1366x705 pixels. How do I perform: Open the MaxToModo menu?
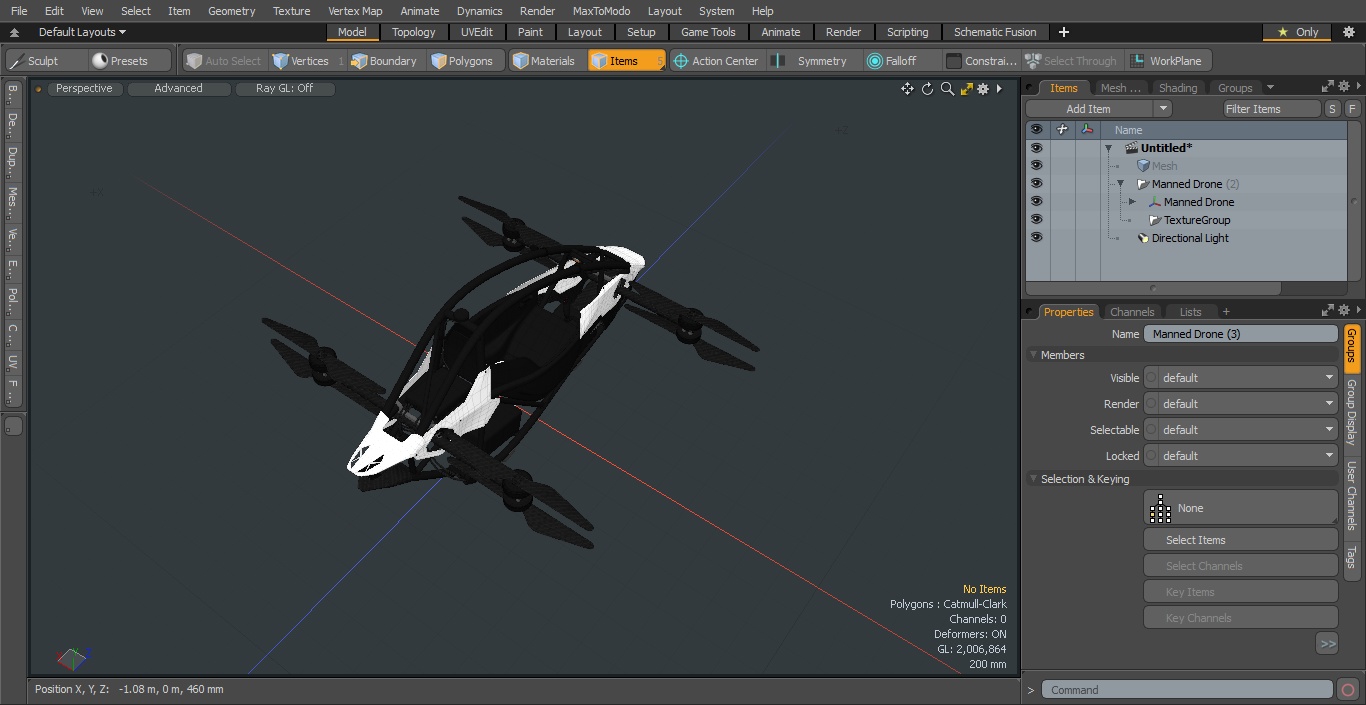coord(601,11)
